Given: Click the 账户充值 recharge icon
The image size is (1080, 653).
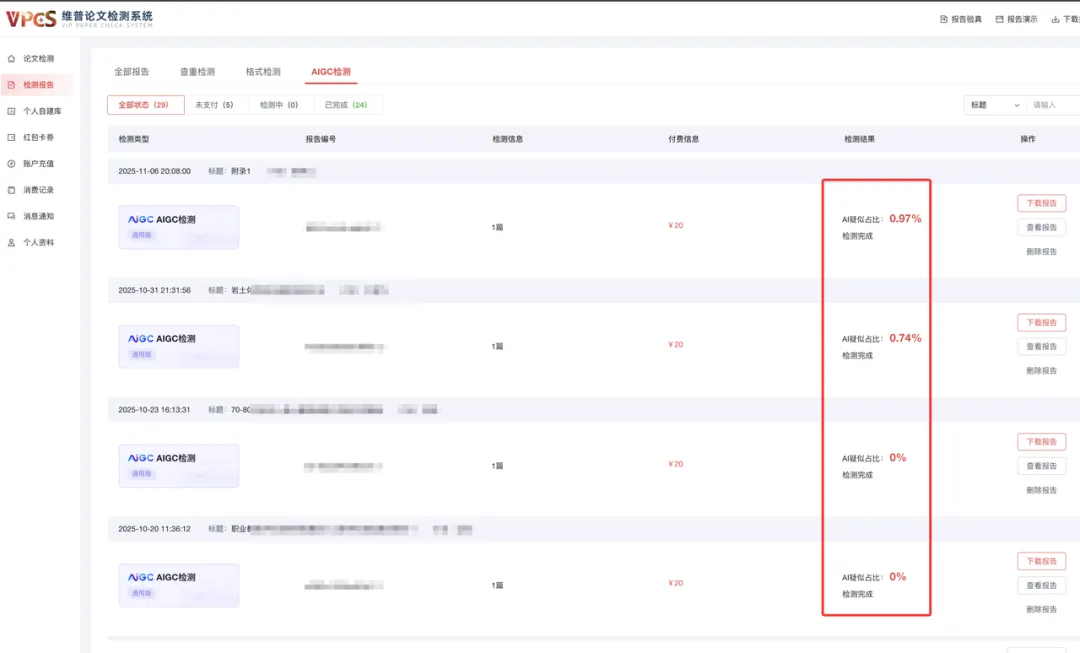Looking at the screenshot, I should pos(11,163).
